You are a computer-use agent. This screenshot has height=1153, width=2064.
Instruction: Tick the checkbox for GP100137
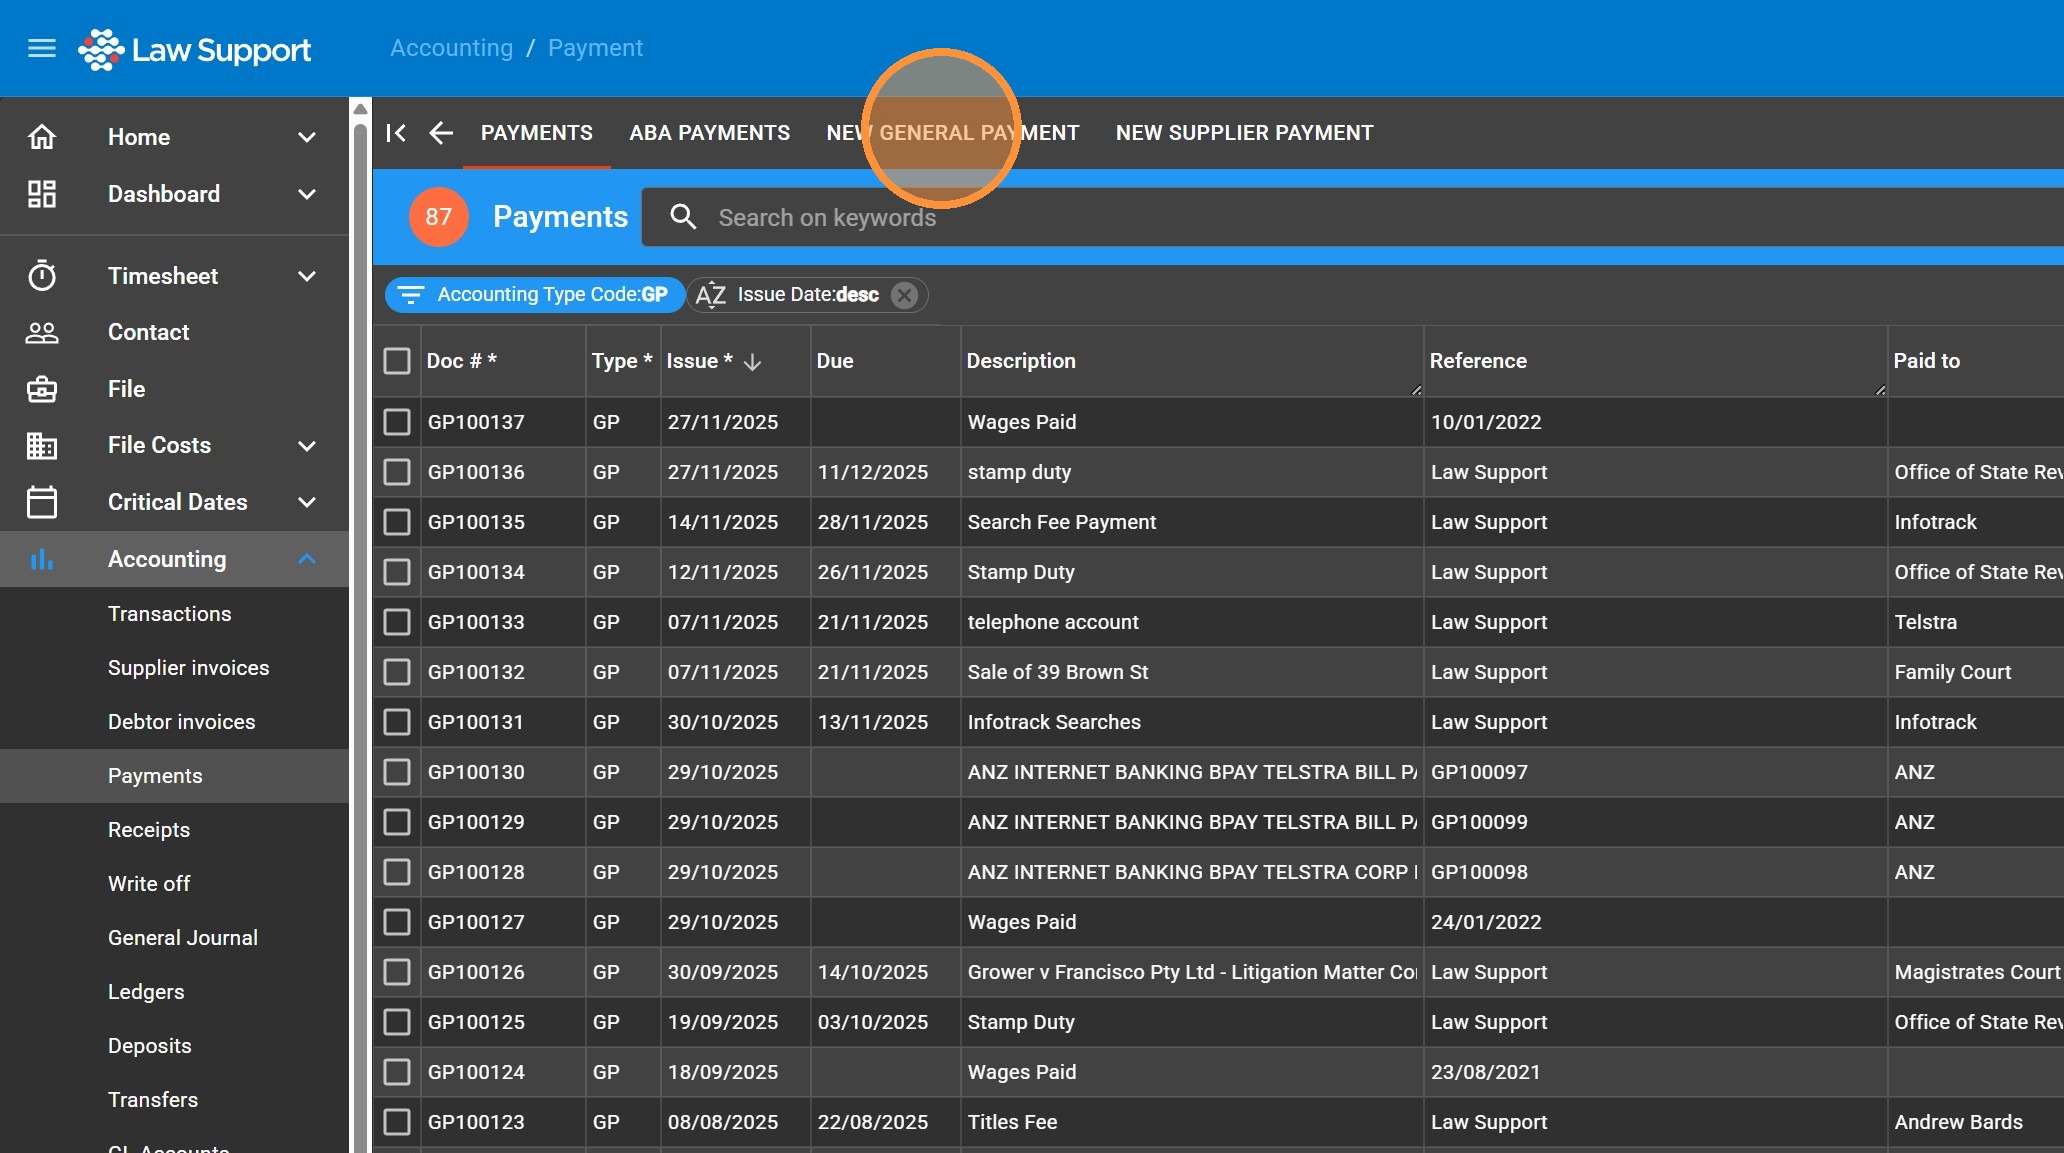397,422
